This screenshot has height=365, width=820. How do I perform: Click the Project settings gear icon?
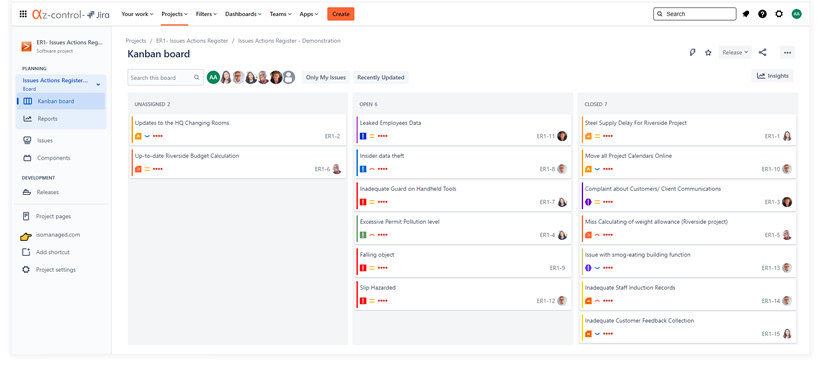click(26, 270)
